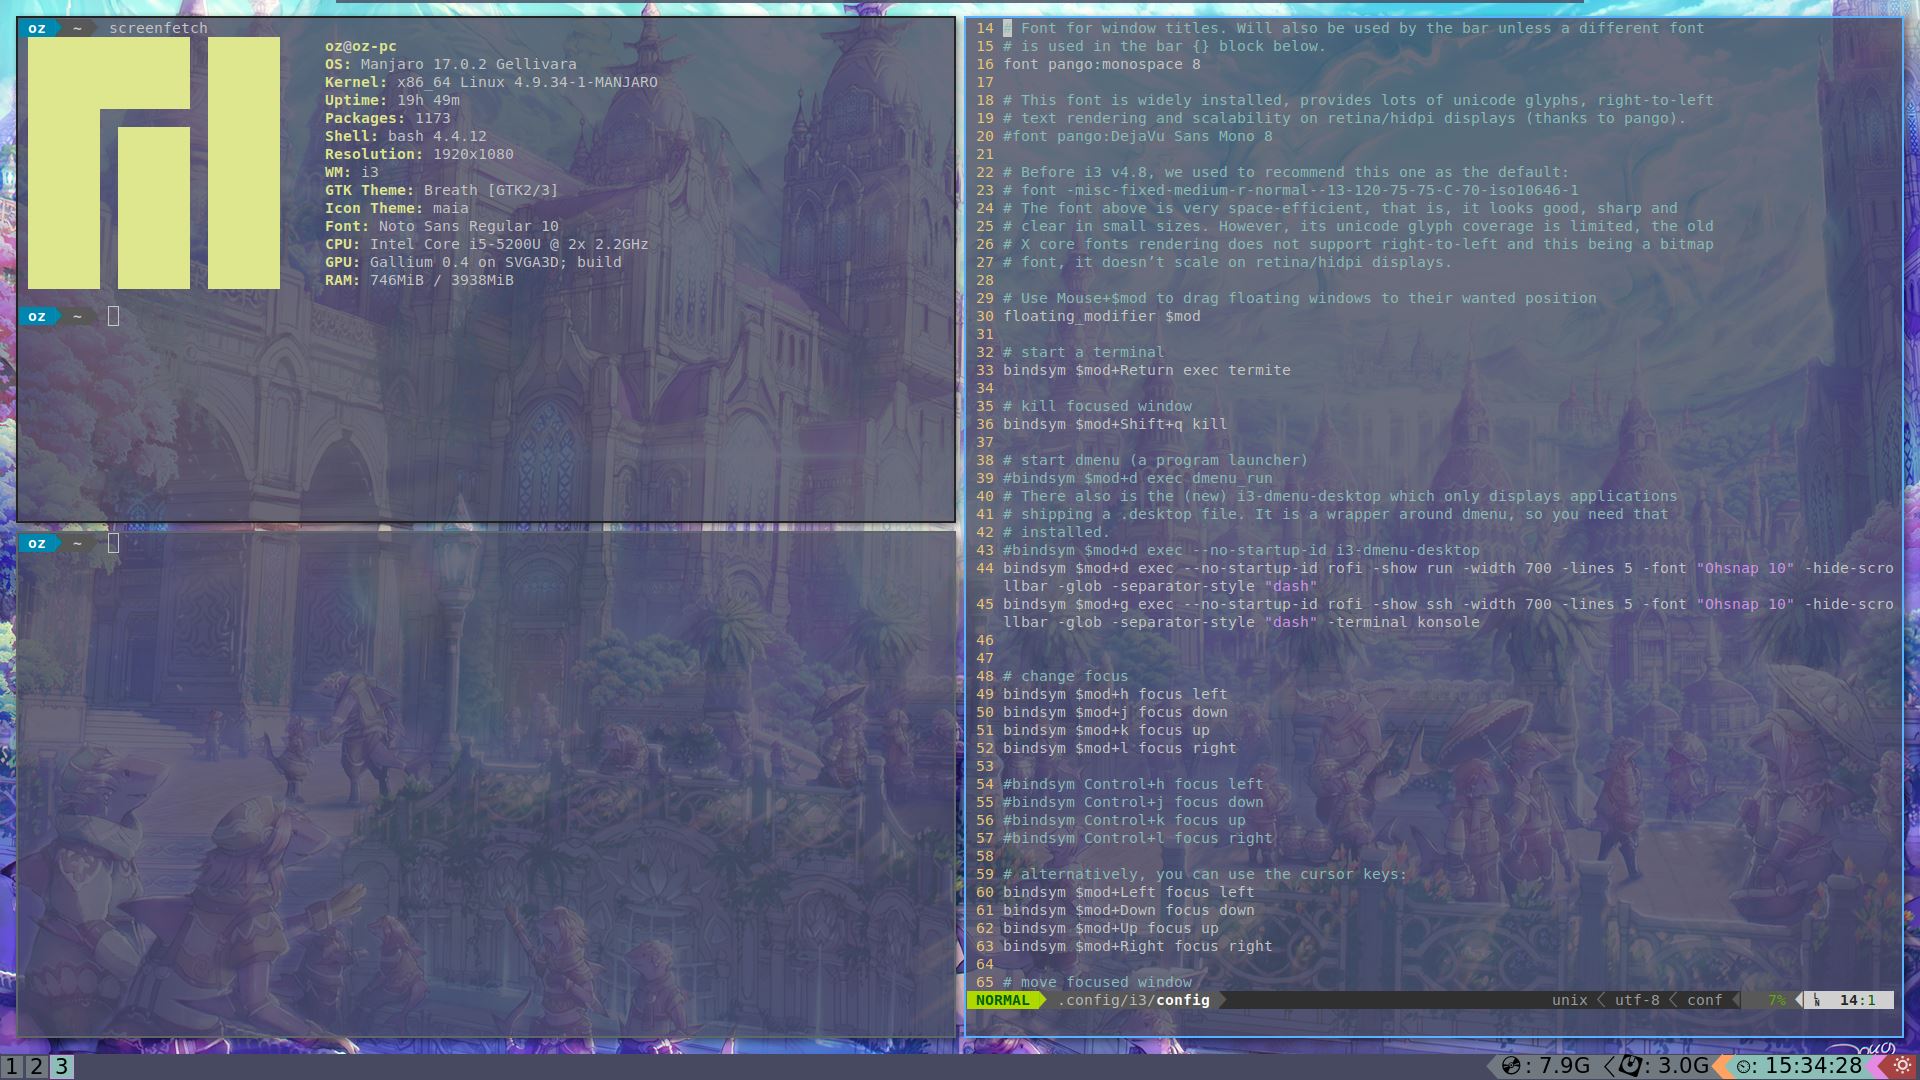Select the active workspace 3 button
Viewport: 1920px width, 1080px height.
tap(61, 1066)
